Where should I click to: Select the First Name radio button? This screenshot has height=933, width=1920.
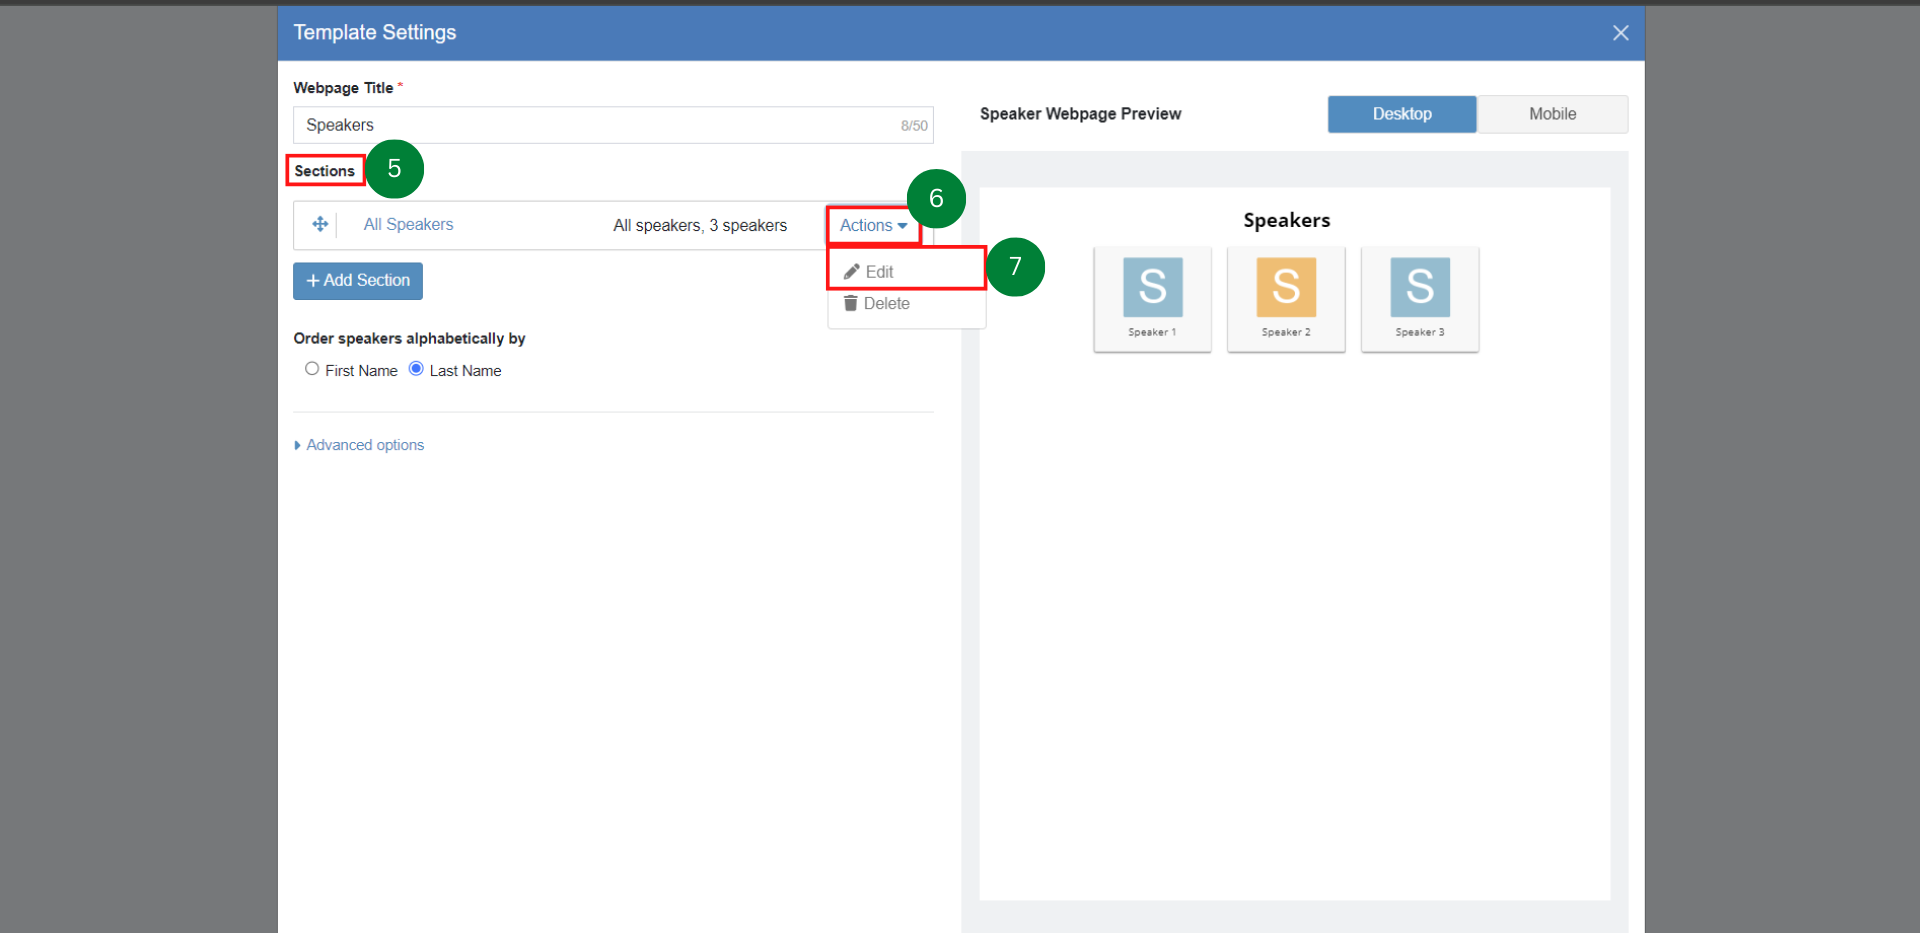coord(312,369)
